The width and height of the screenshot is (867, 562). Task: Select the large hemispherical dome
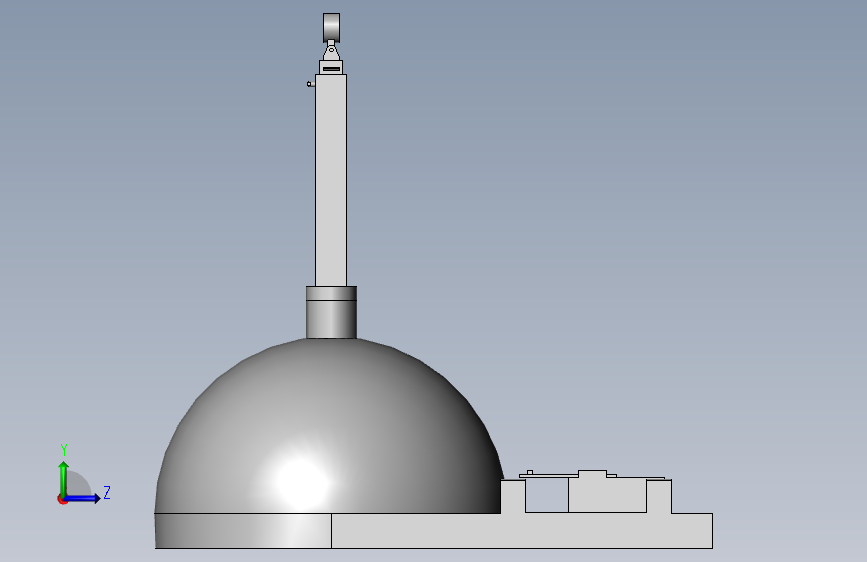pos(328,426)
